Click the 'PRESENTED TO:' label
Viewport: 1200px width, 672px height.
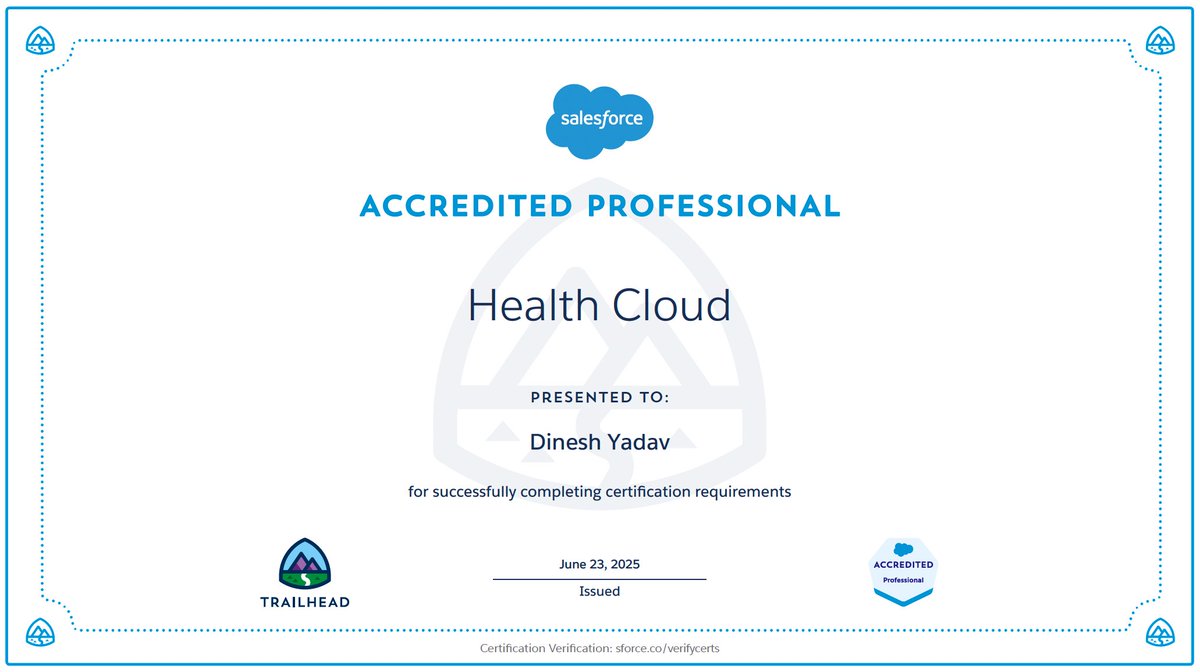click(x=600, y=397)
